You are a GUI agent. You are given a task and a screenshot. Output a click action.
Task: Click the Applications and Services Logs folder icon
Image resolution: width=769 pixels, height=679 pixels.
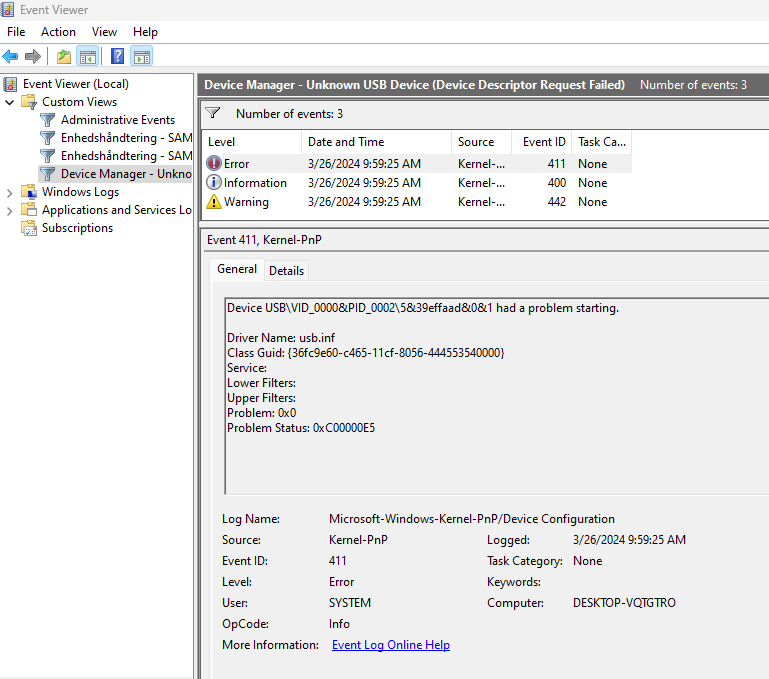[x=29, y=210]
